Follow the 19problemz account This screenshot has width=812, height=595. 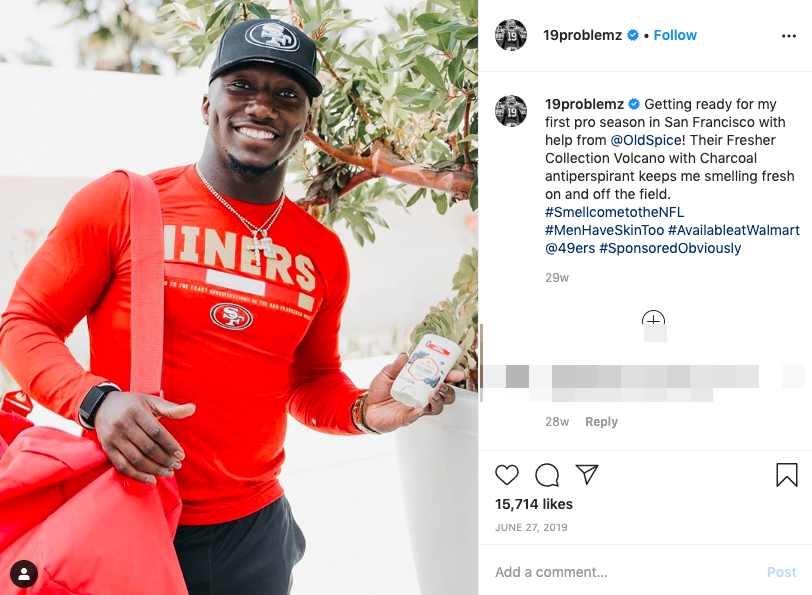coord(675,35)
